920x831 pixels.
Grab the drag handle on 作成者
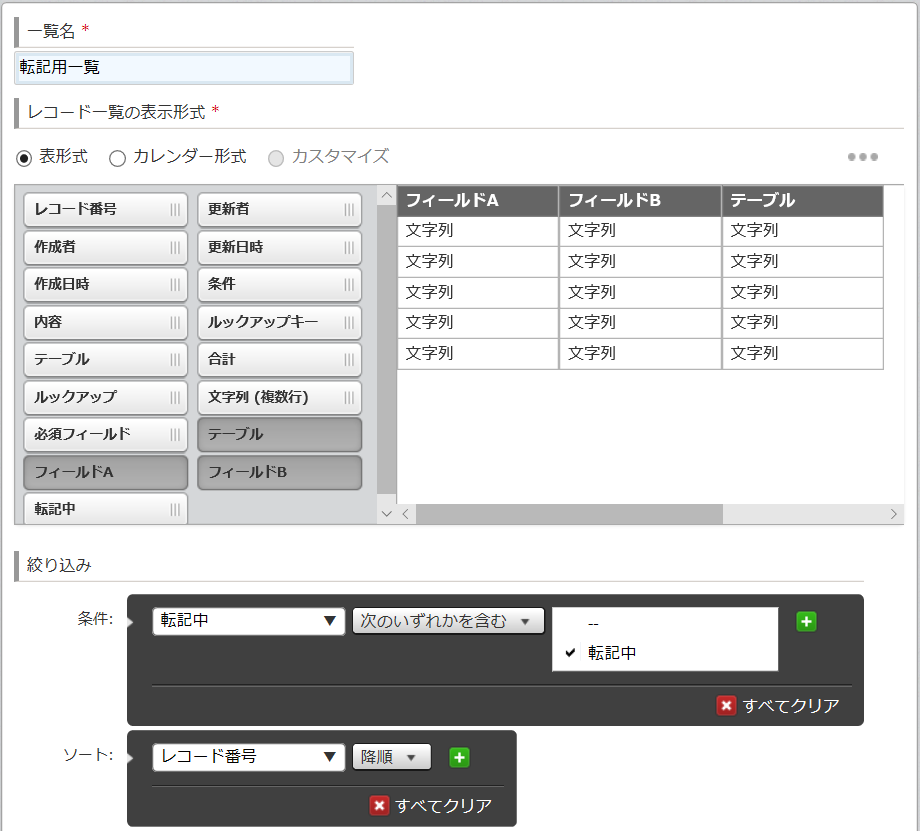coord(175,248)
